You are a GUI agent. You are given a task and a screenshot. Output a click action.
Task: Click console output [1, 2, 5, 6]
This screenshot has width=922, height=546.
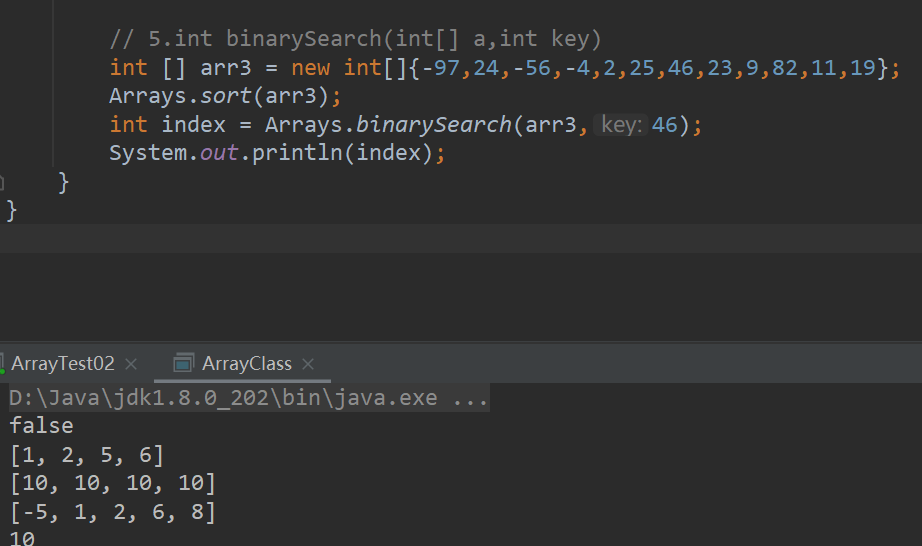point(86,456)
